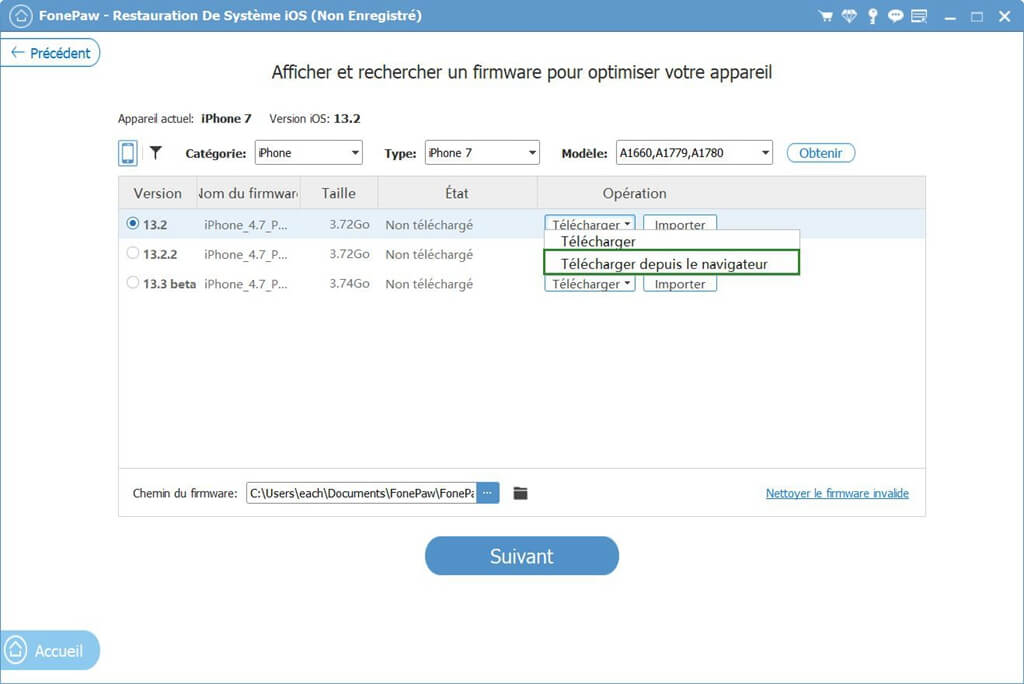Open the shopping cart purchase icon
Viewport: 1024px width, 684px height.
click(x=825, y=16)
